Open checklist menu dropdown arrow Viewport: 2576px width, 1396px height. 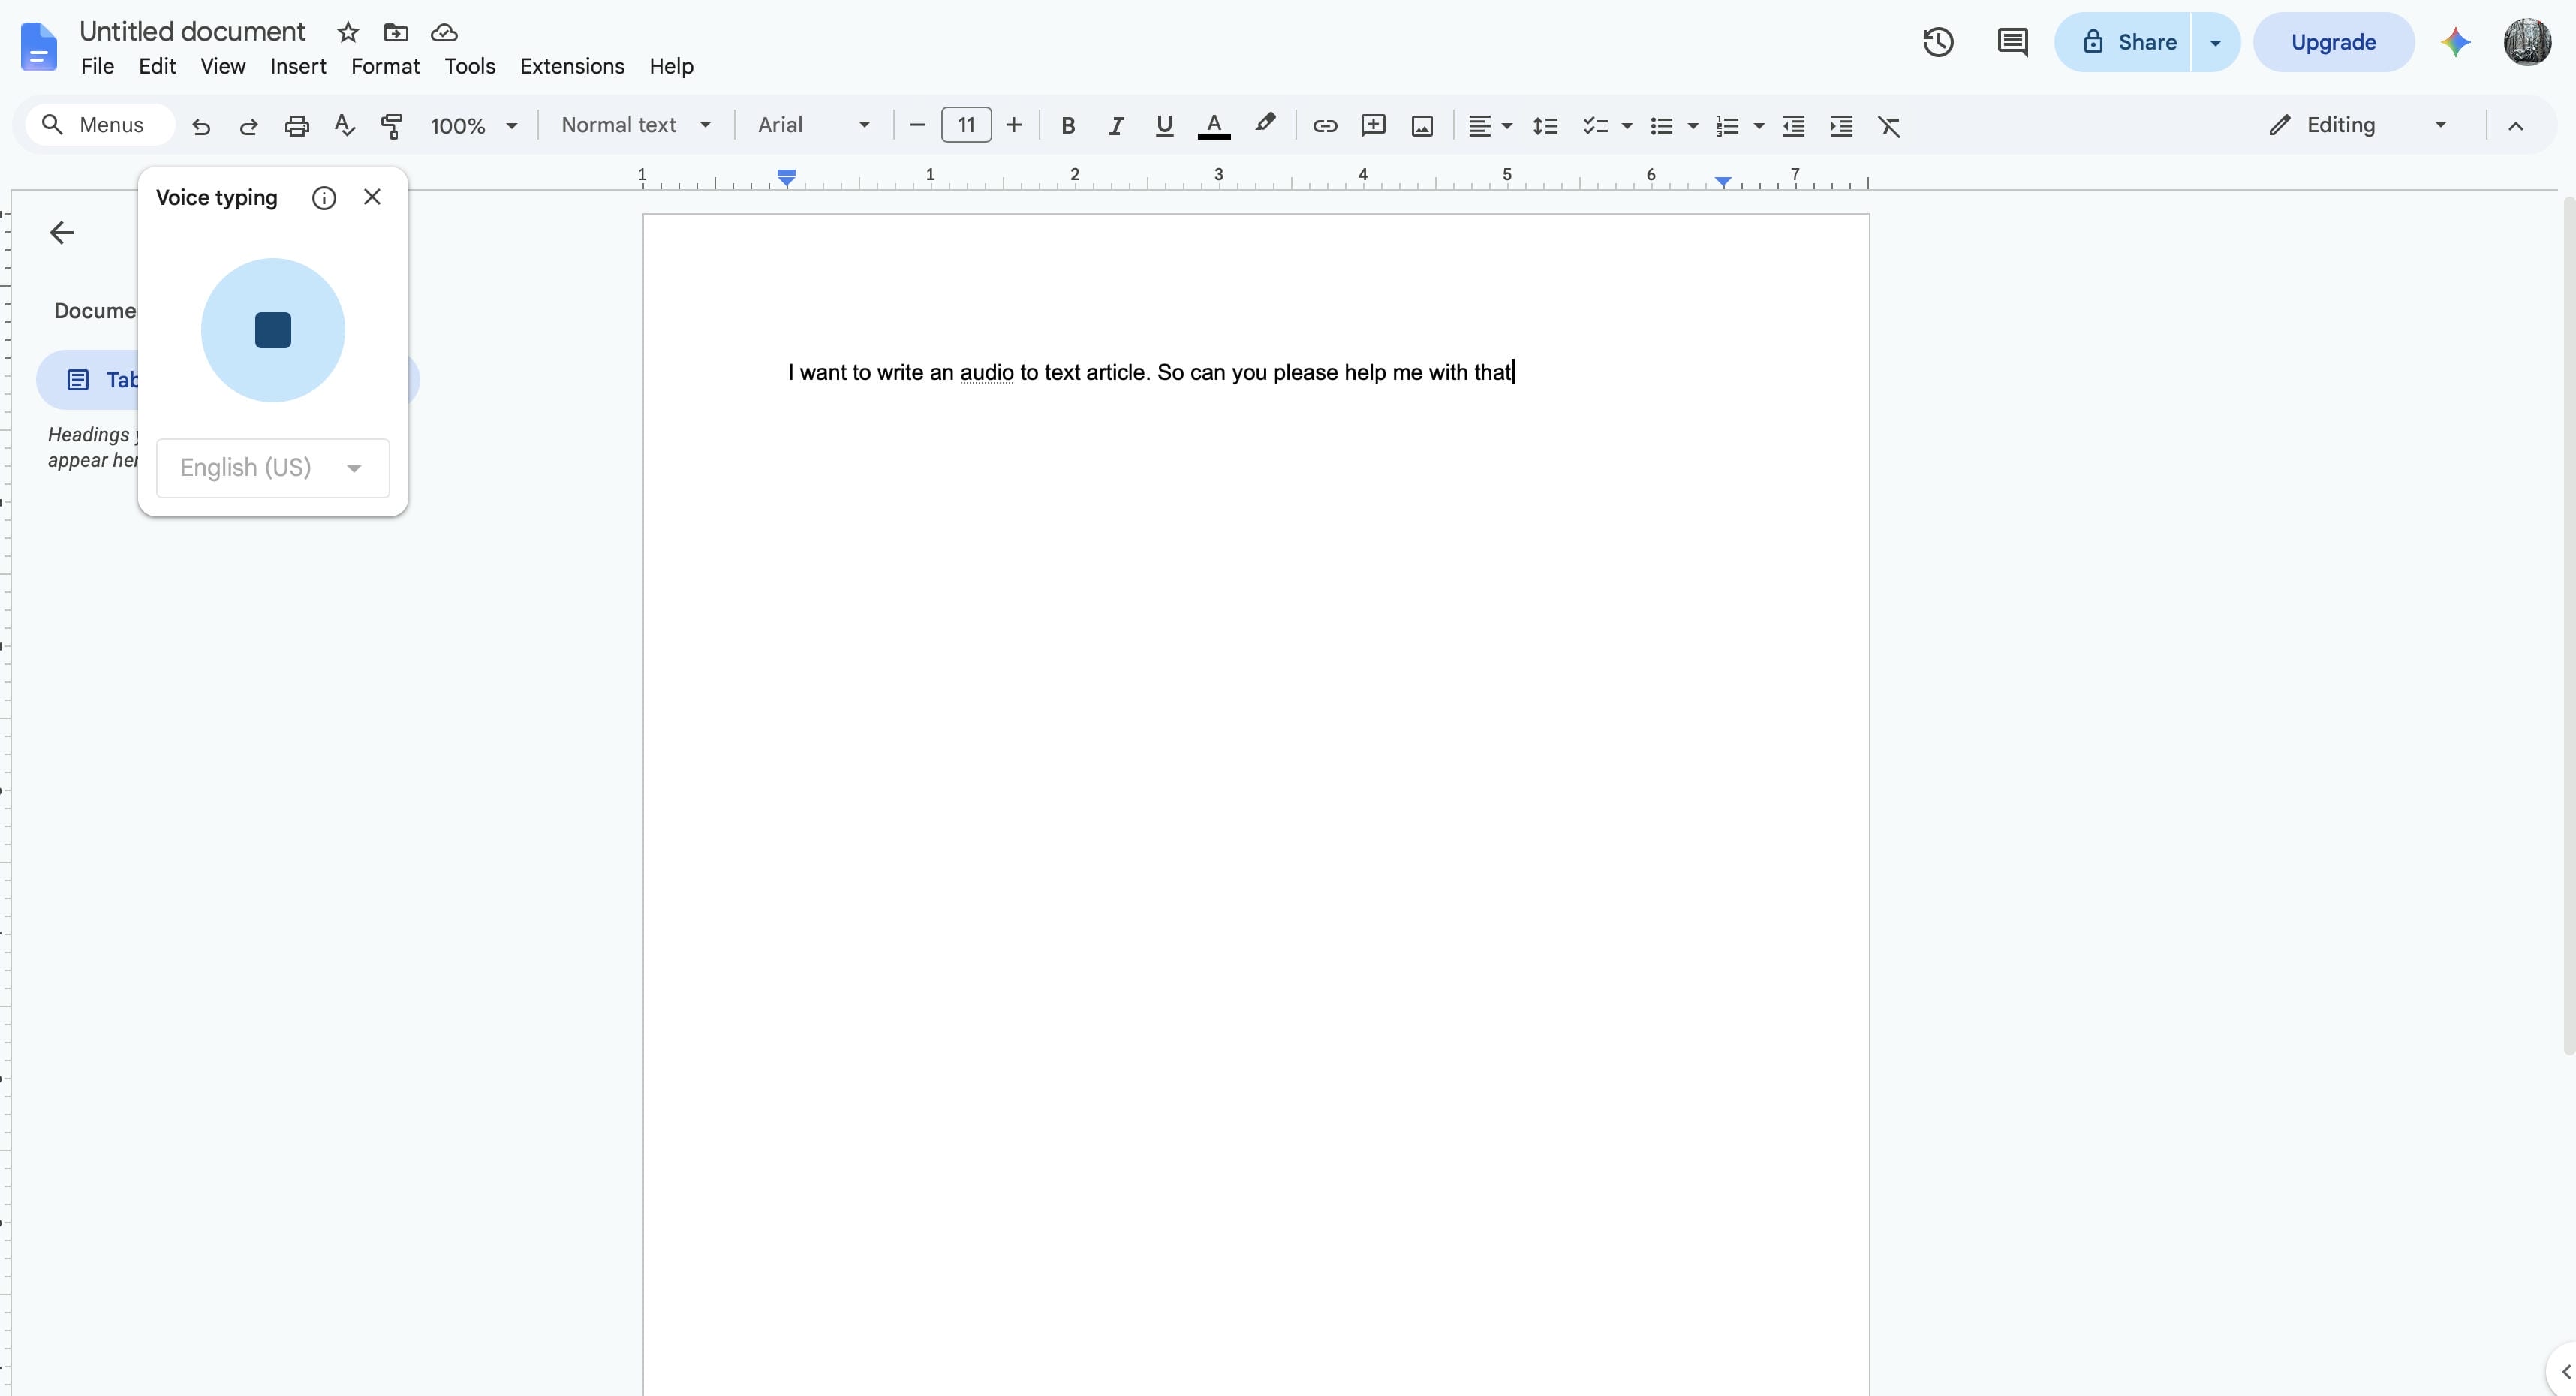click(x=1627, y=126)
